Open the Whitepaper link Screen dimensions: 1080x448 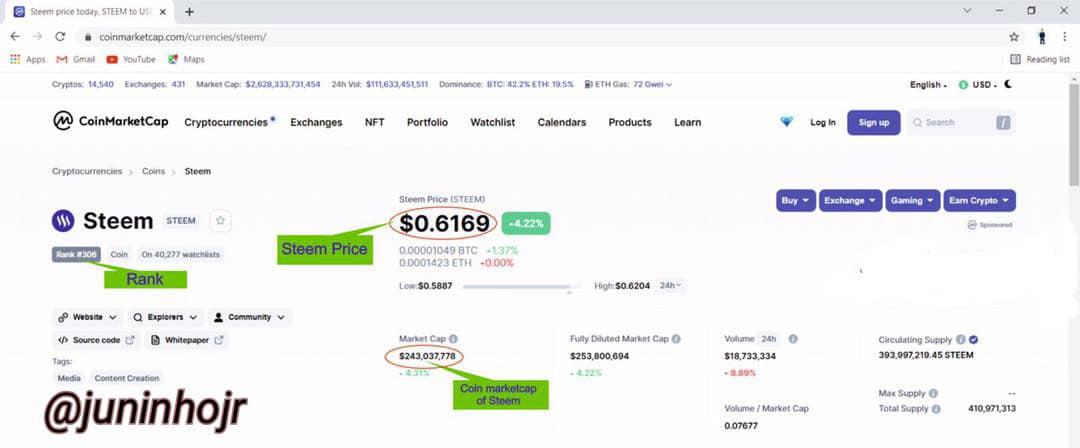click(187, 340)
